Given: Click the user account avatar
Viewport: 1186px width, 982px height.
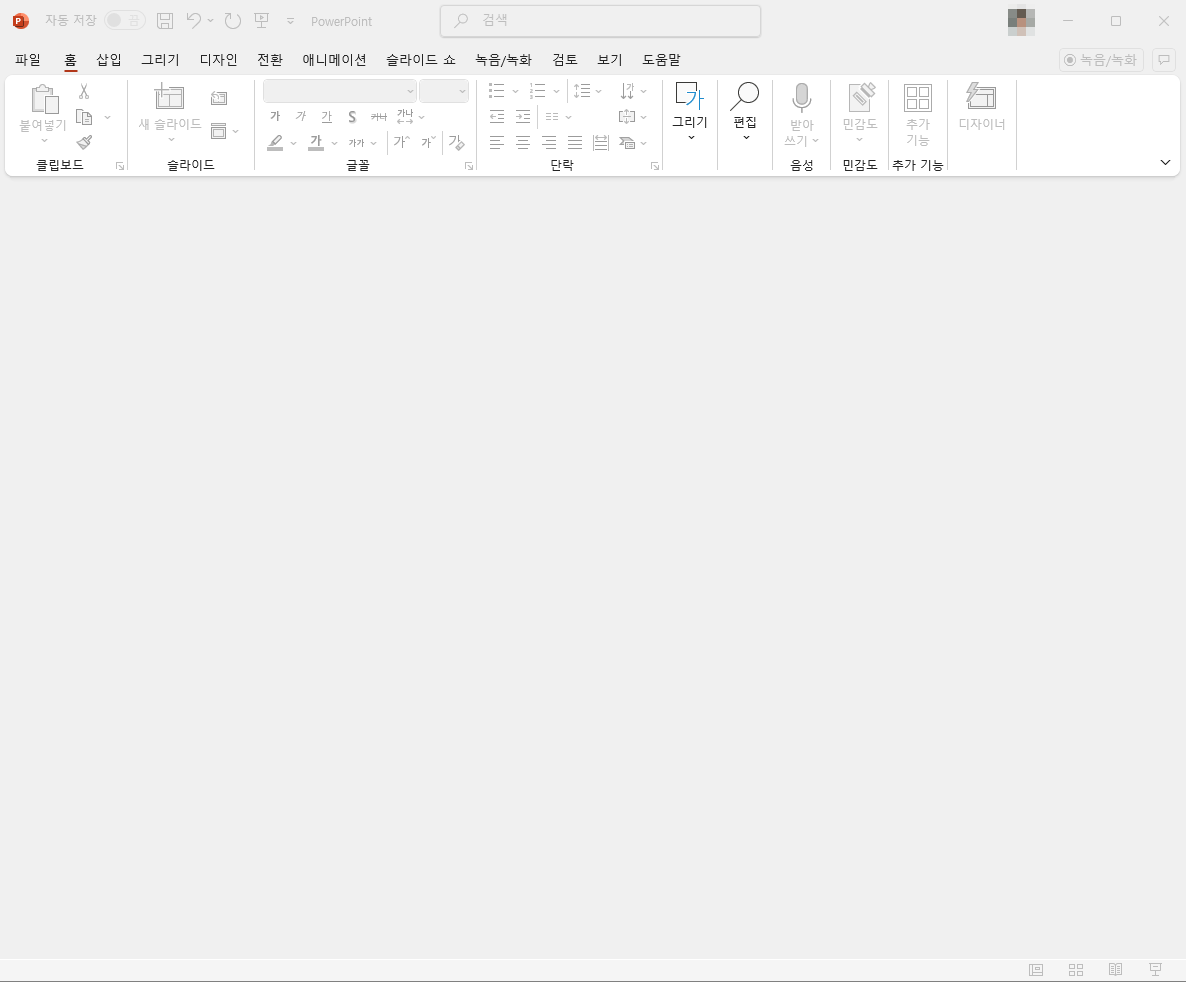Looking at the screenshot, I should click(x=1021, y=22).
